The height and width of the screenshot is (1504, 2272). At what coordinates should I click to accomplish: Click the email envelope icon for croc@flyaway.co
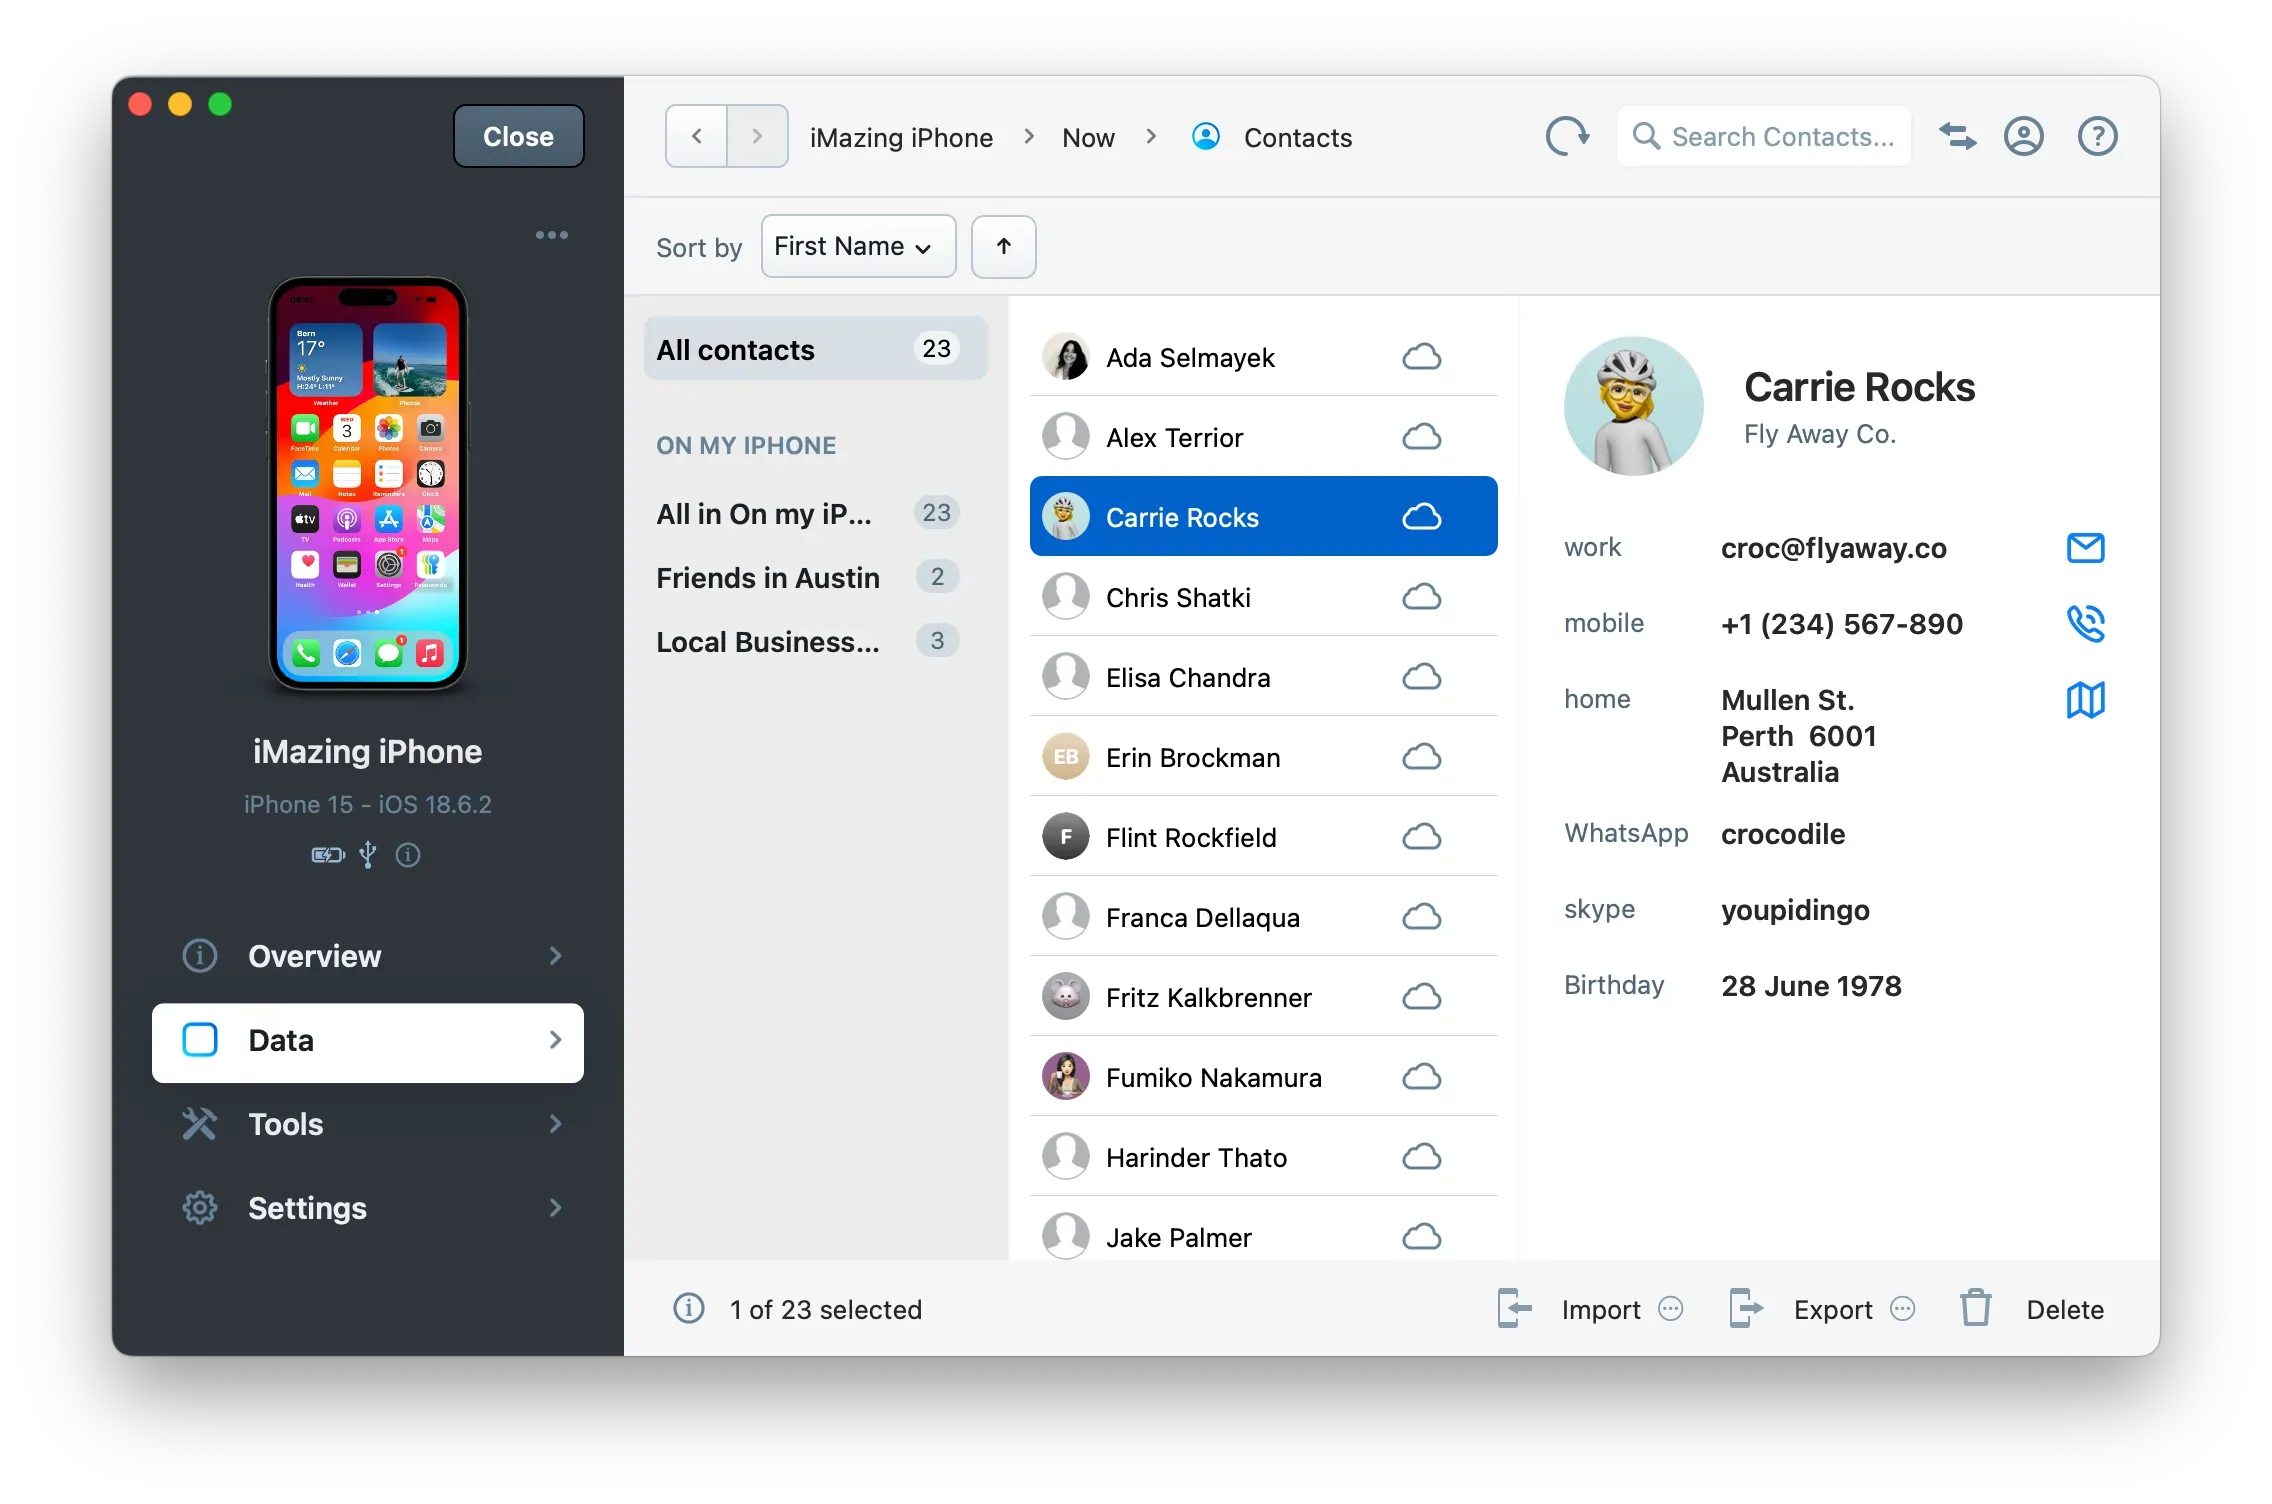[2085, 548]
